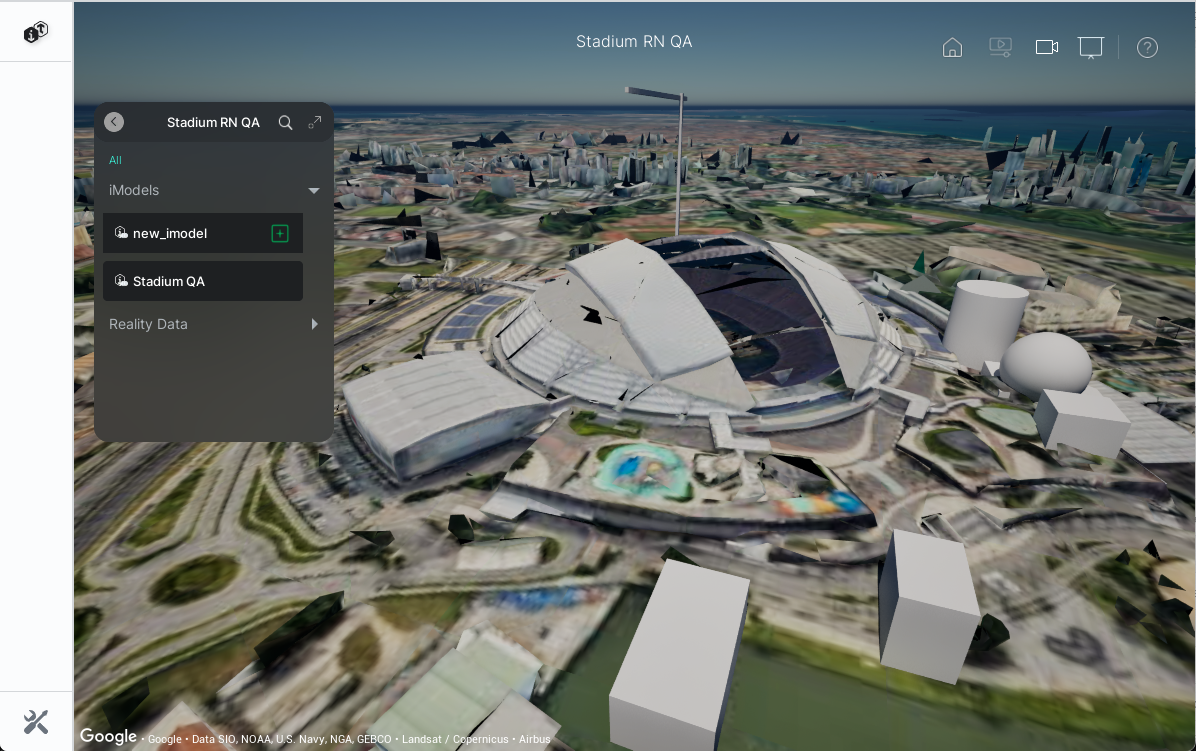Click the Reality Data section label

[x=148, y=324]
